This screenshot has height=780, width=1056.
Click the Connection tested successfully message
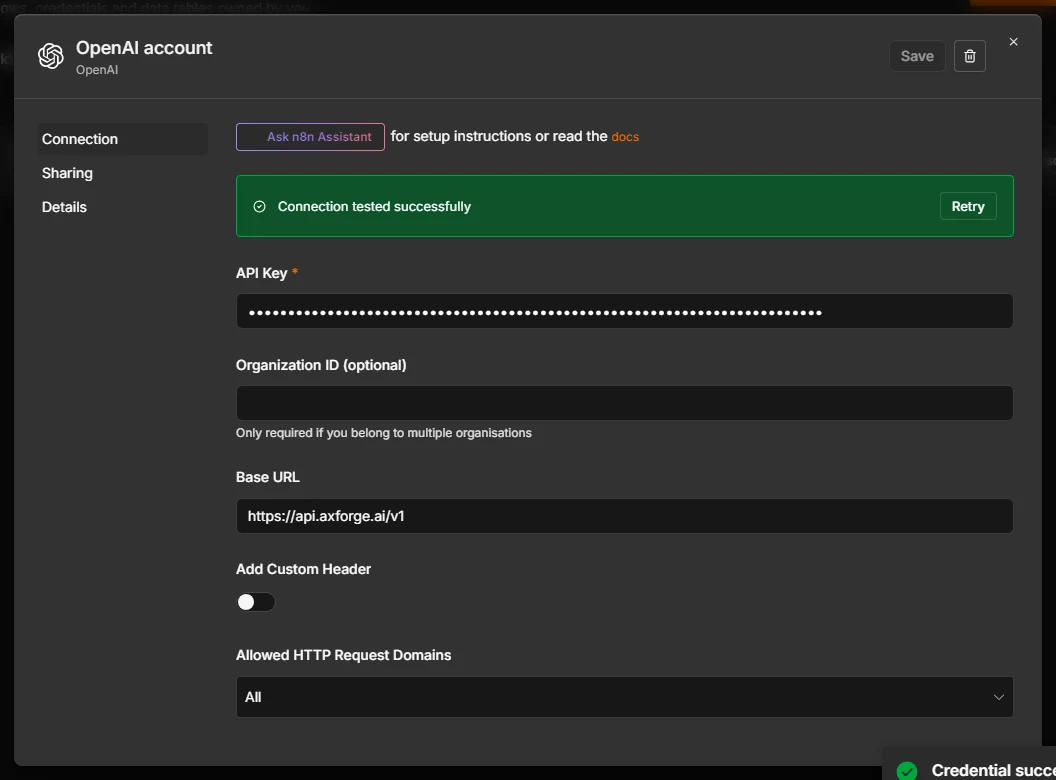(374, 207)
